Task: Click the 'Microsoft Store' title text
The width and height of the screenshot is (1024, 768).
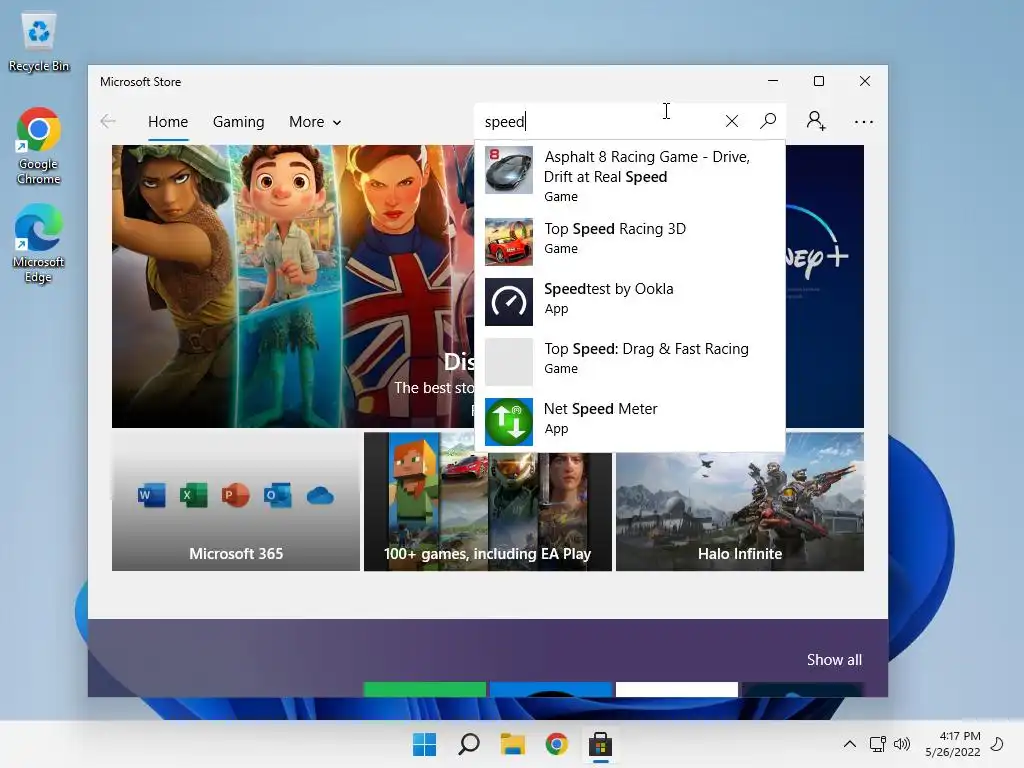Action: click(140, 82)
